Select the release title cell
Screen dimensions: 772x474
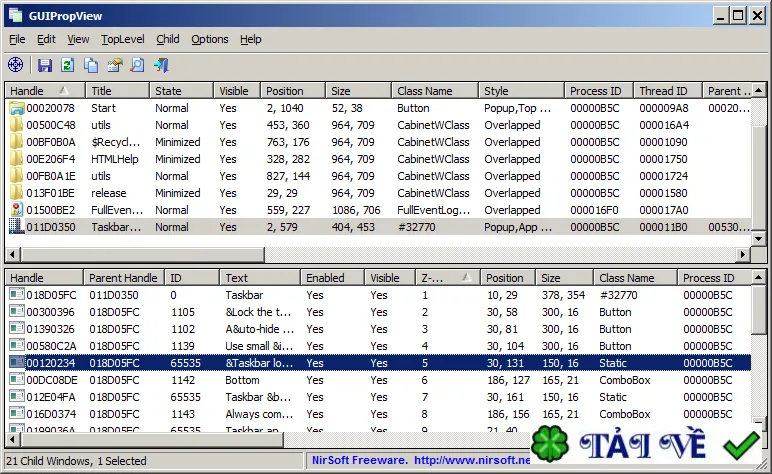[109, 193]
